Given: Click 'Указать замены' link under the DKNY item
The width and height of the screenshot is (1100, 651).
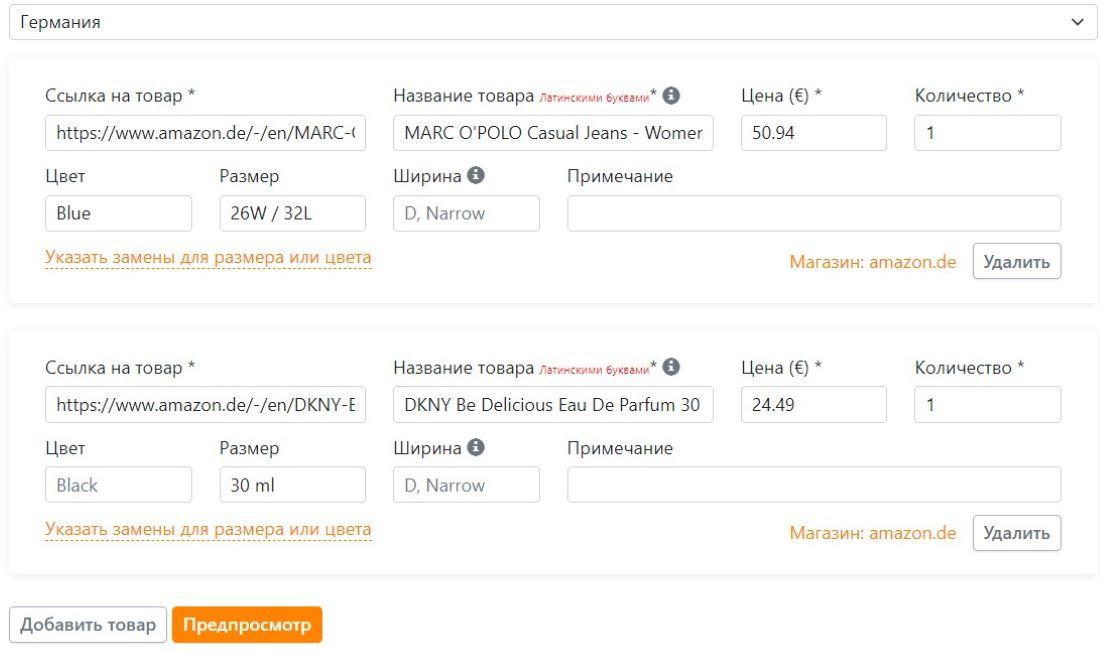Looking at the screenshot, I should pos(208,530).
